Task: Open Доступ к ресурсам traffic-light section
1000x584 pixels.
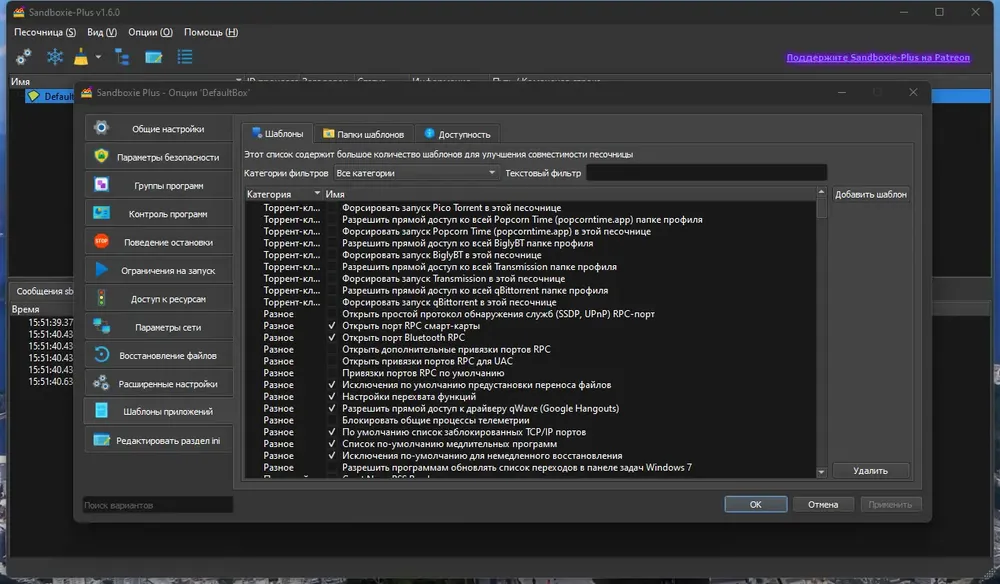Action: (158, 299)
